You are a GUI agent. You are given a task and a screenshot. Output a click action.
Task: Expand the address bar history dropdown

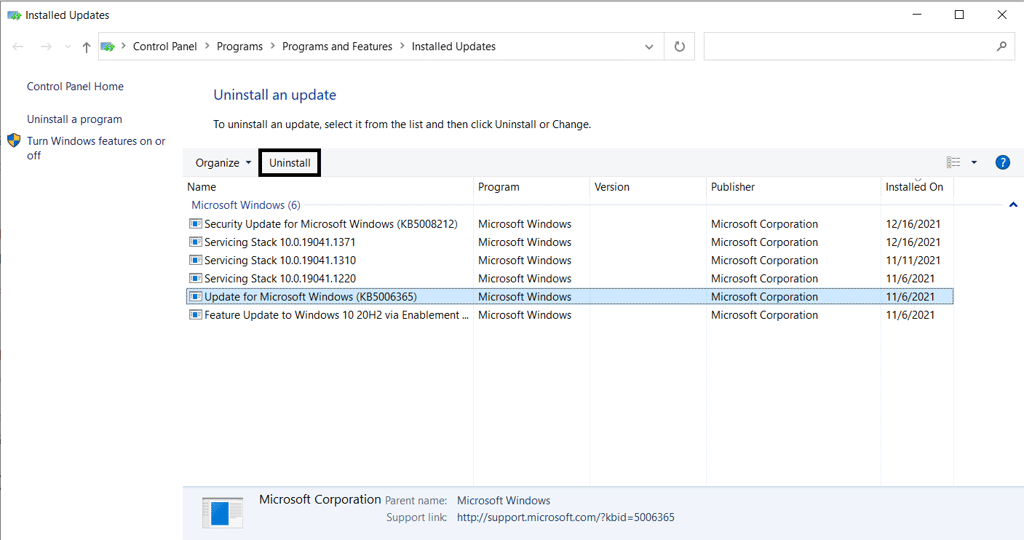[648, 46]
